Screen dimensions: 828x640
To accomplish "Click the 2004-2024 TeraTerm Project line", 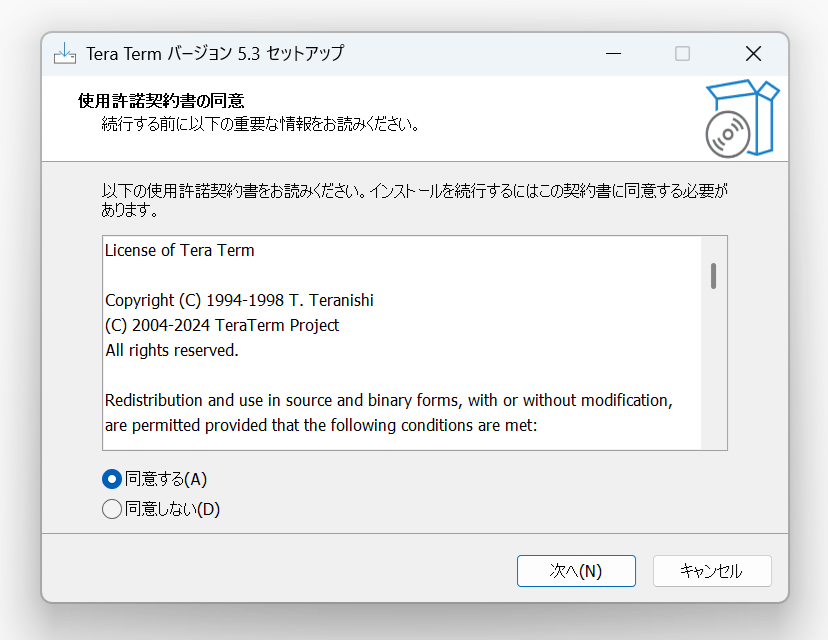I will tap(222, 325).
